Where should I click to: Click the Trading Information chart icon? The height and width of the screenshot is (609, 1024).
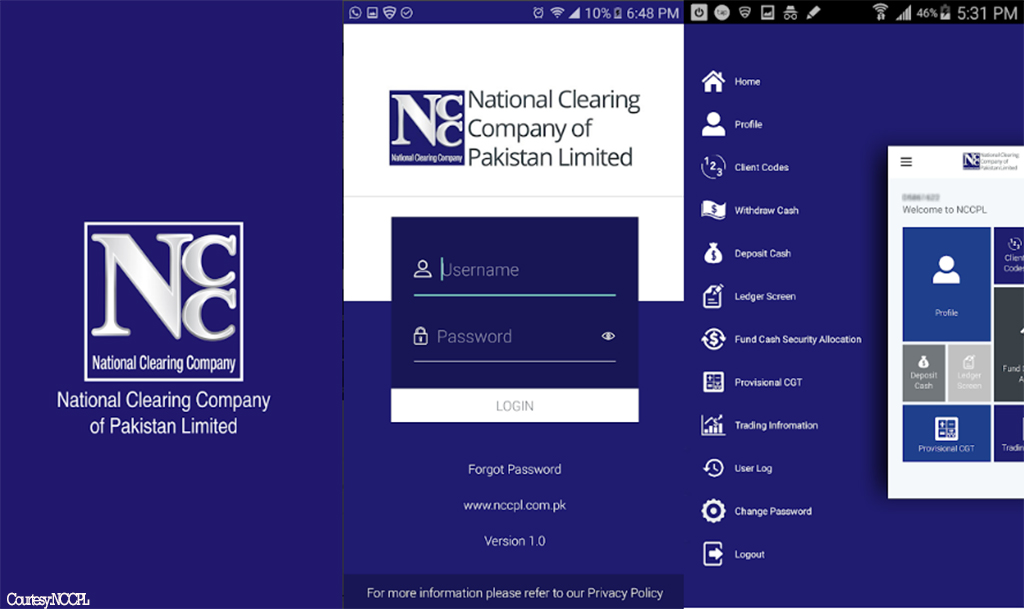(x=713, y=426)
